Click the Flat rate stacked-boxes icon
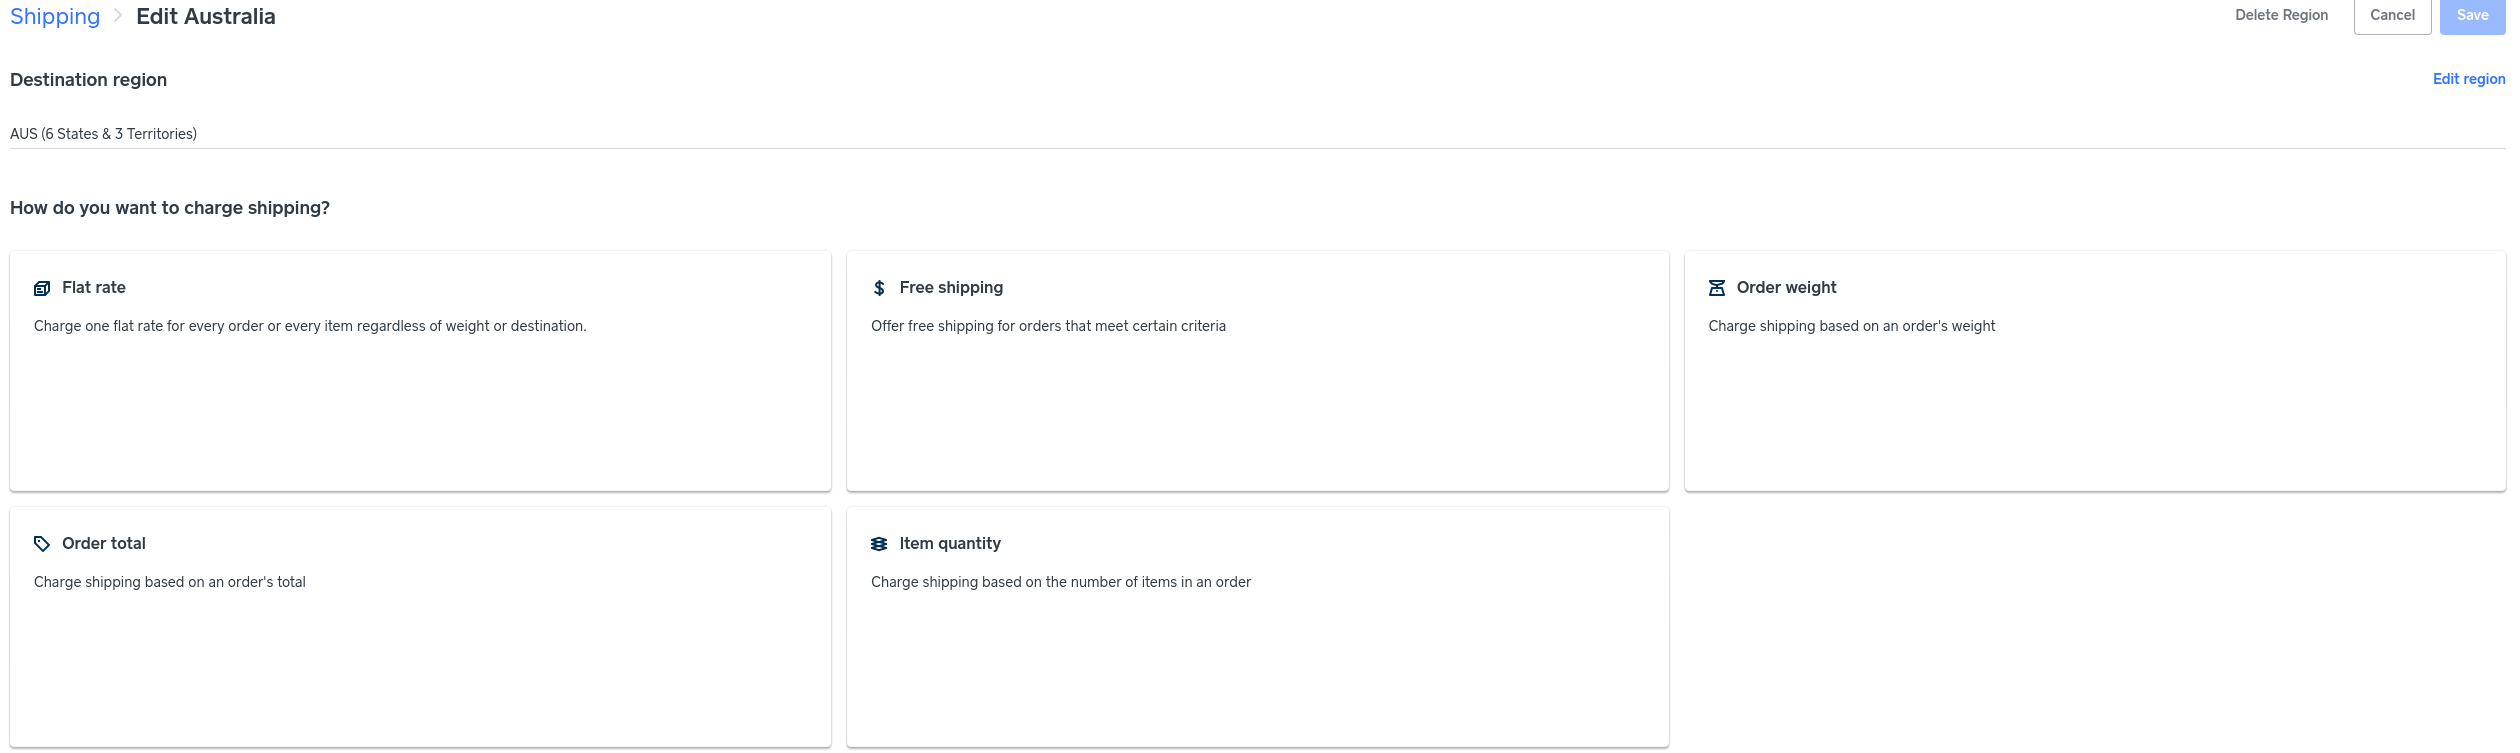Screen dimensions: 2520x753 tap(42, 288)
